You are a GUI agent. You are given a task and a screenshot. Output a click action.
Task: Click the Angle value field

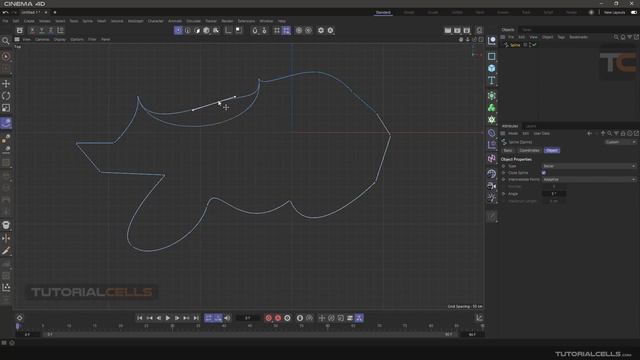(x=554, y=193)
